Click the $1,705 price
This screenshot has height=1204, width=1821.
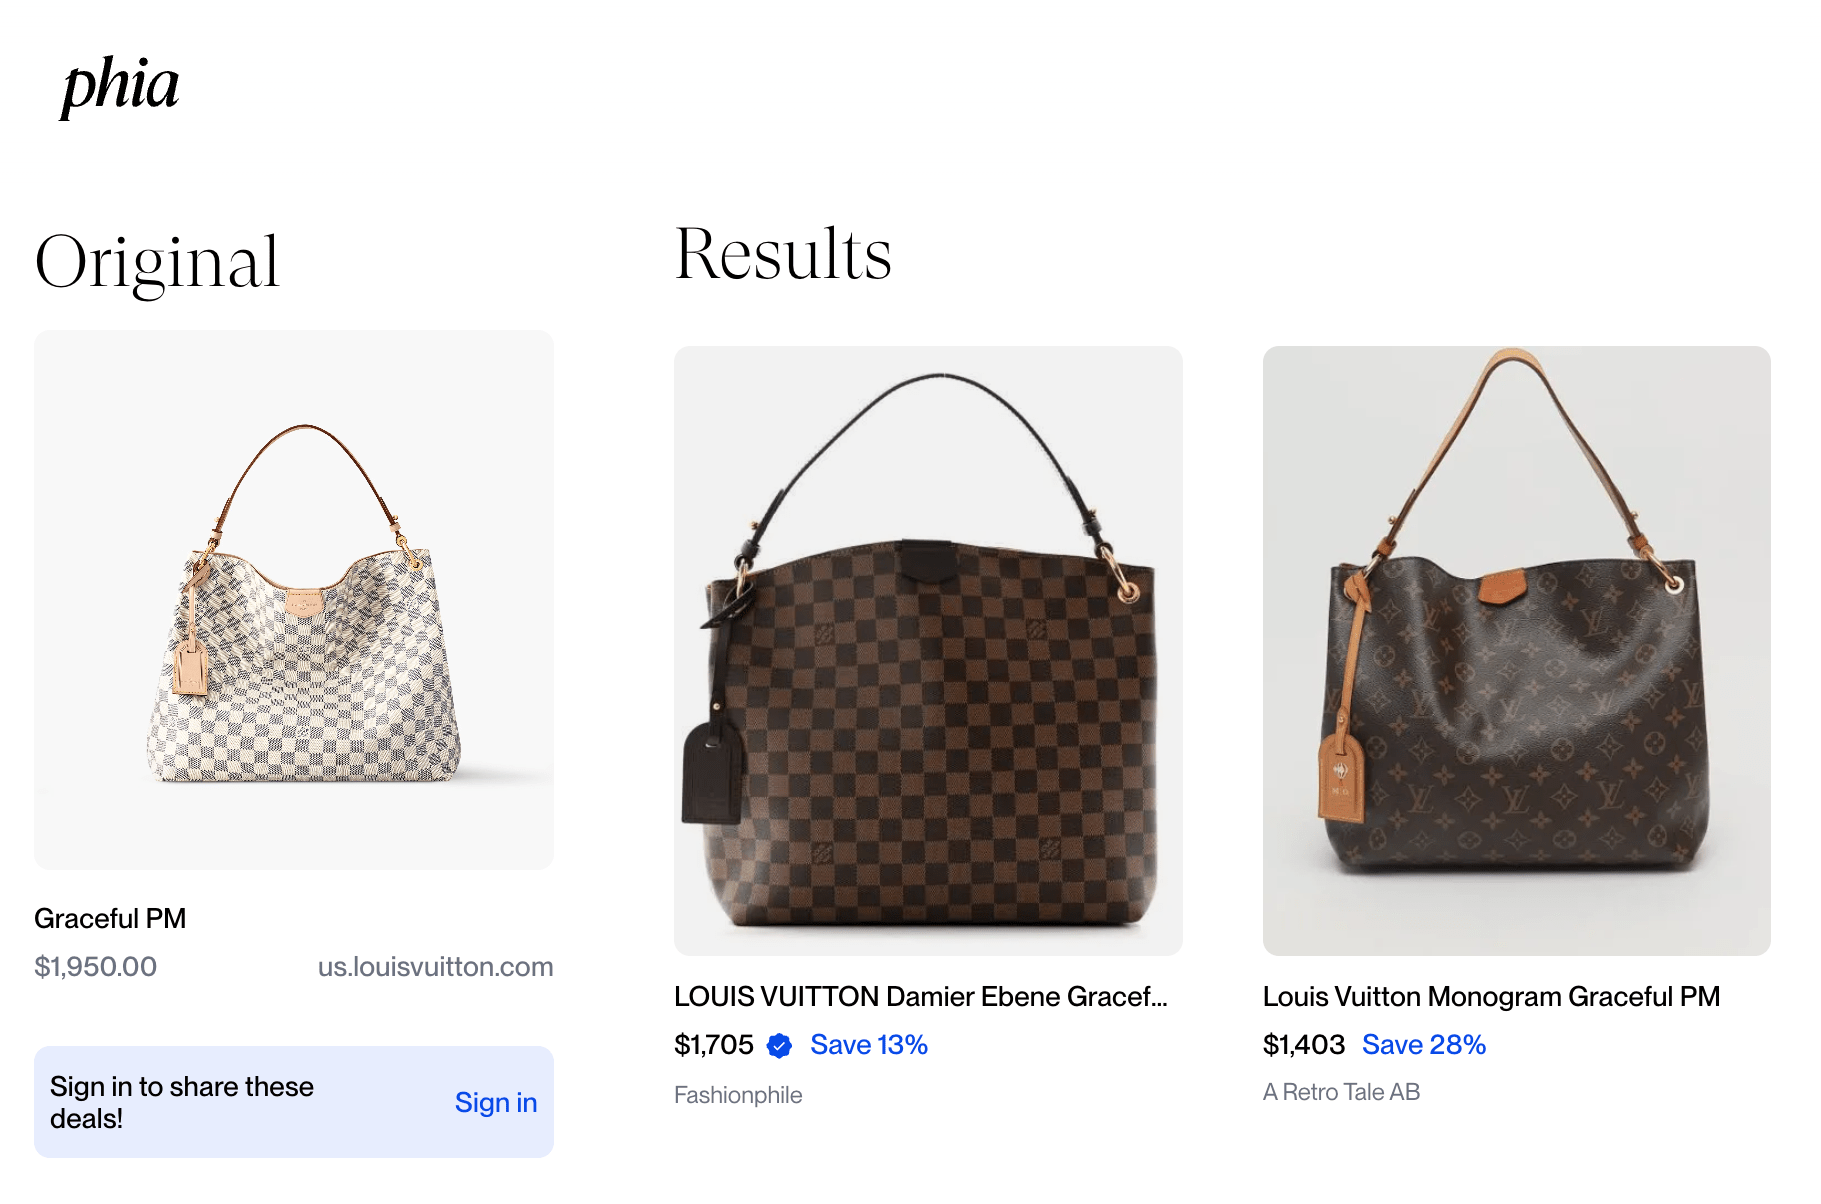coord(714,1045)
